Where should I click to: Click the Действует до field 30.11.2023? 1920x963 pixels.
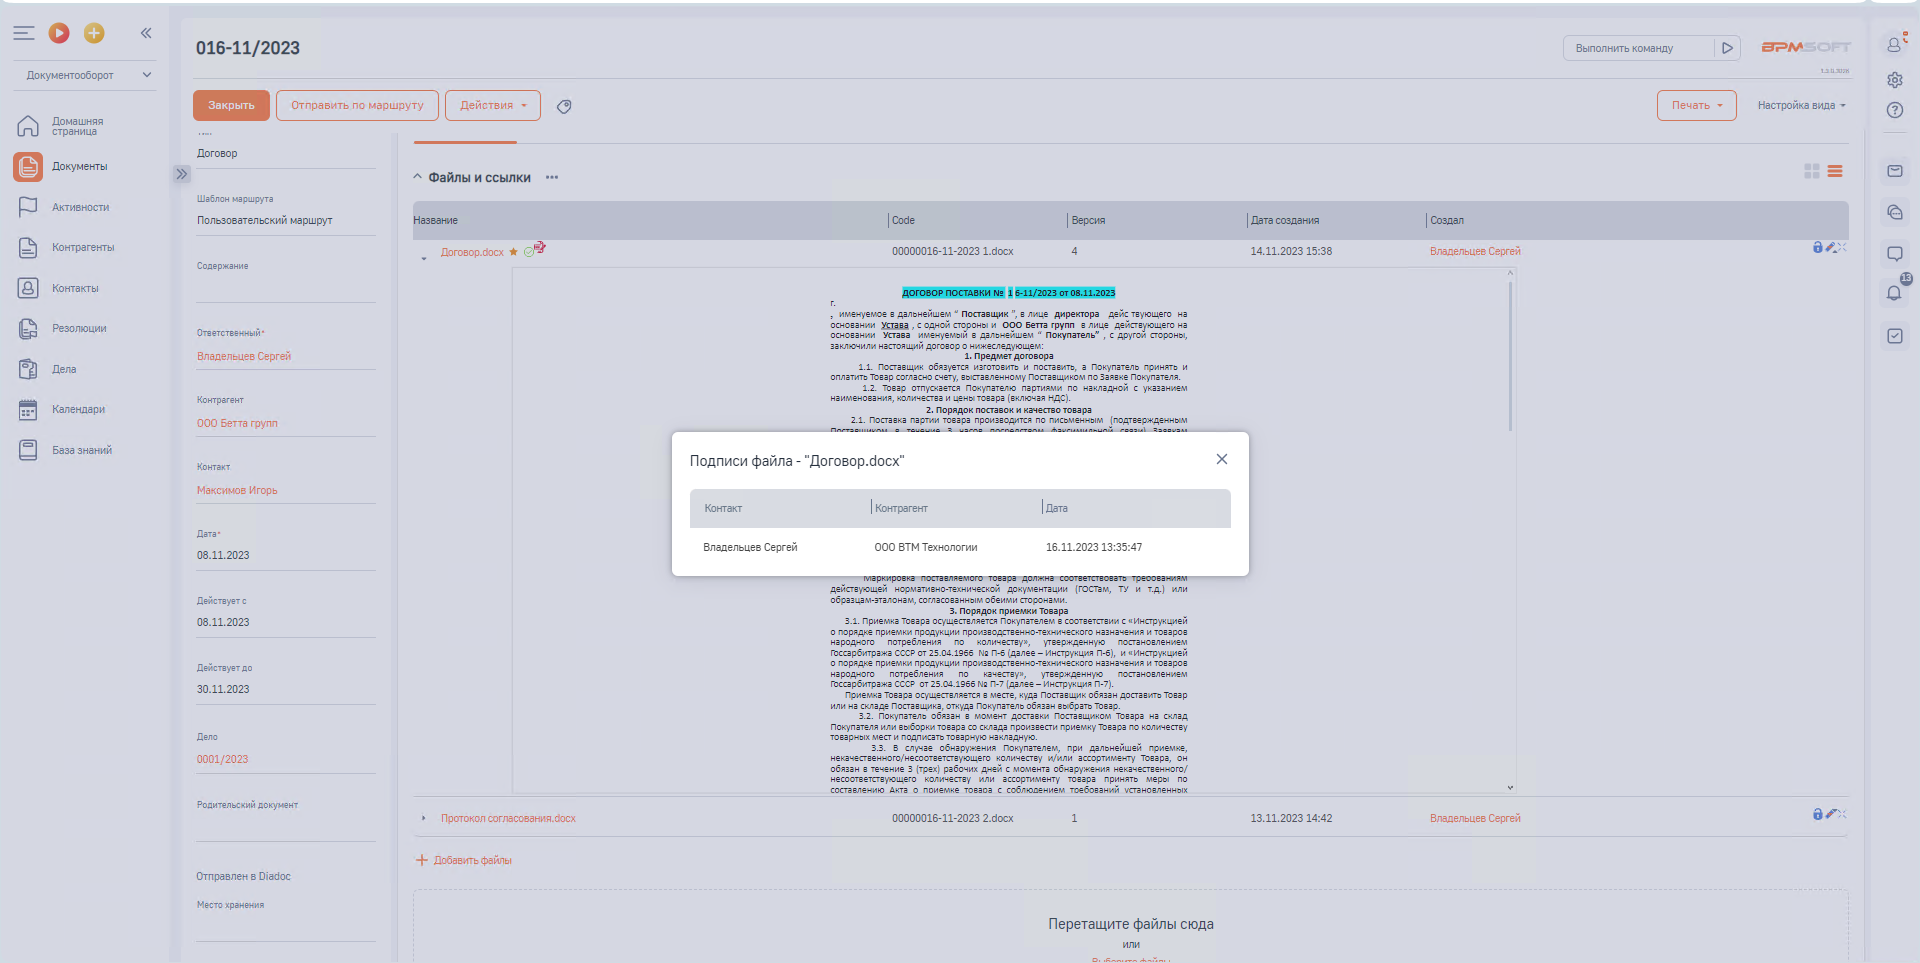286,689
